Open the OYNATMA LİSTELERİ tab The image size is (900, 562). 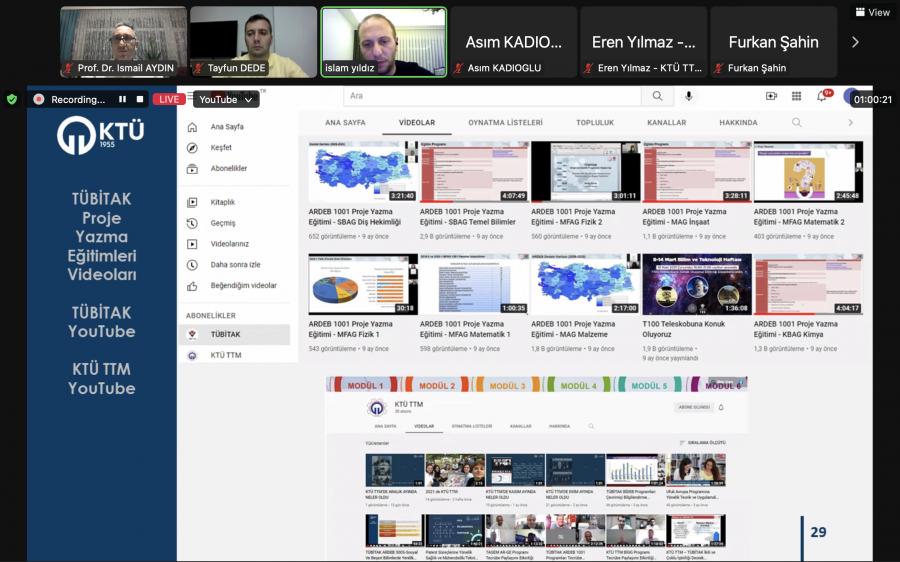pos(505,123)
